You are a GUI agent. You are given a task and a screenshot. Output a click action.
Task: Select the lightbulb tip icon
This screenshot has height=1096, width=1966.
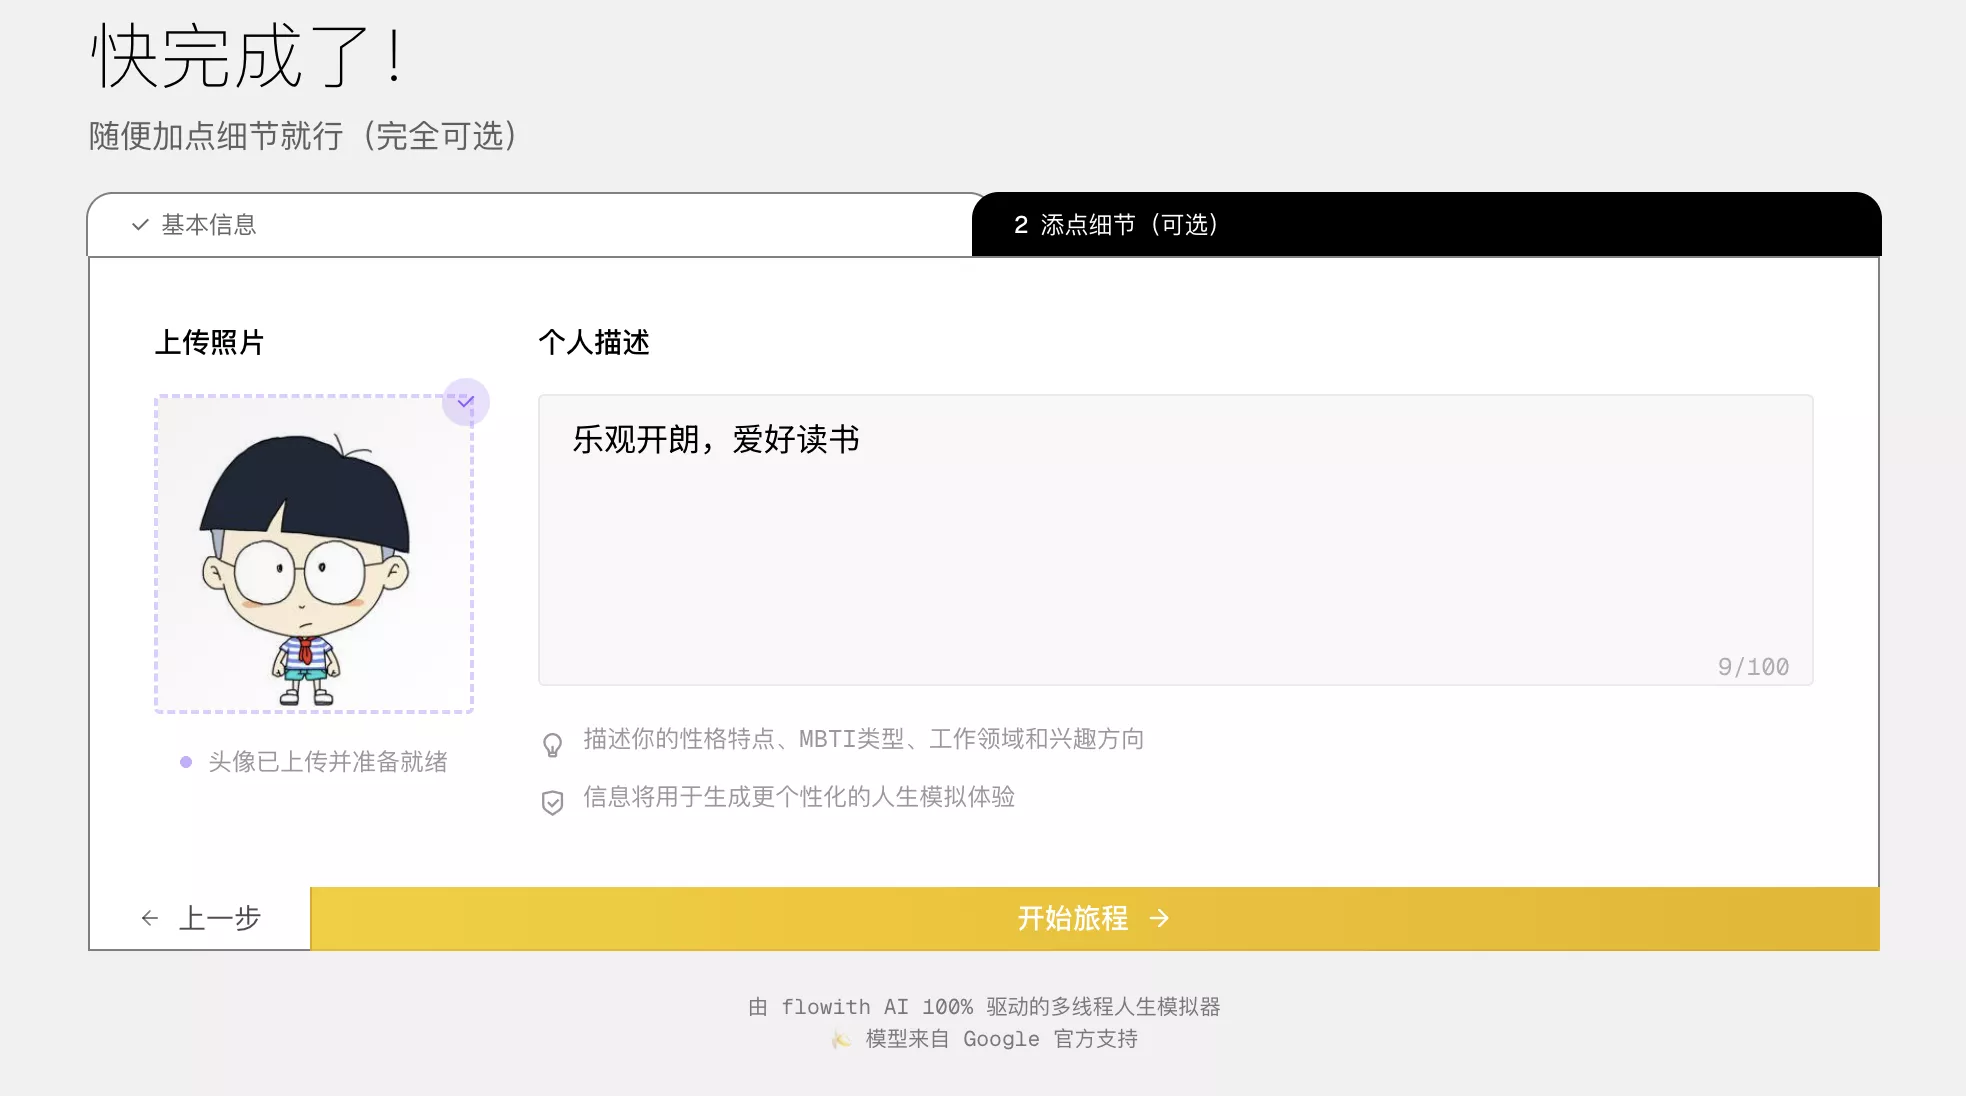tap(552, 744)
